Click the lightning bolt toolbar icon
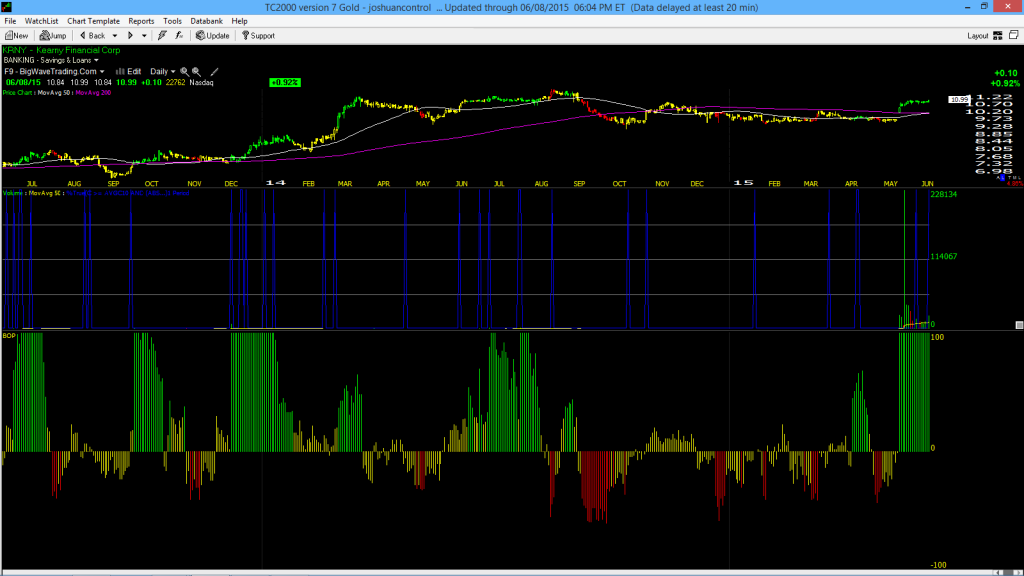 (162, 36)
